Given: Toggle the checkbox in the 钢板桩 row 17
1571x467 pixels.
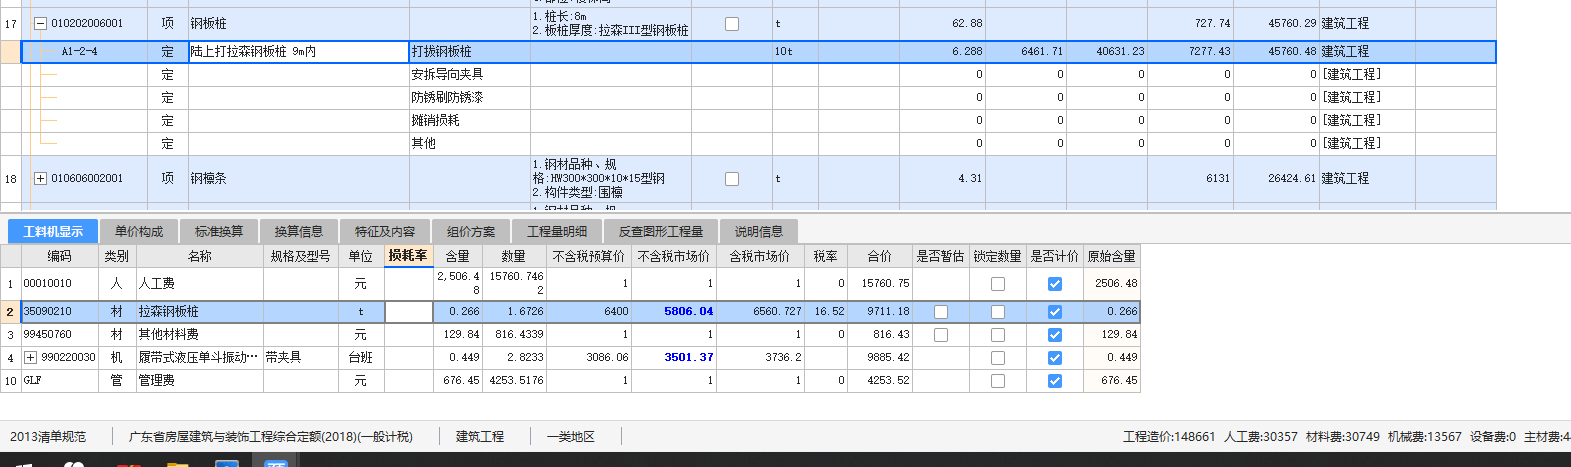Looking at the screenshot, I should pos(732,24).
